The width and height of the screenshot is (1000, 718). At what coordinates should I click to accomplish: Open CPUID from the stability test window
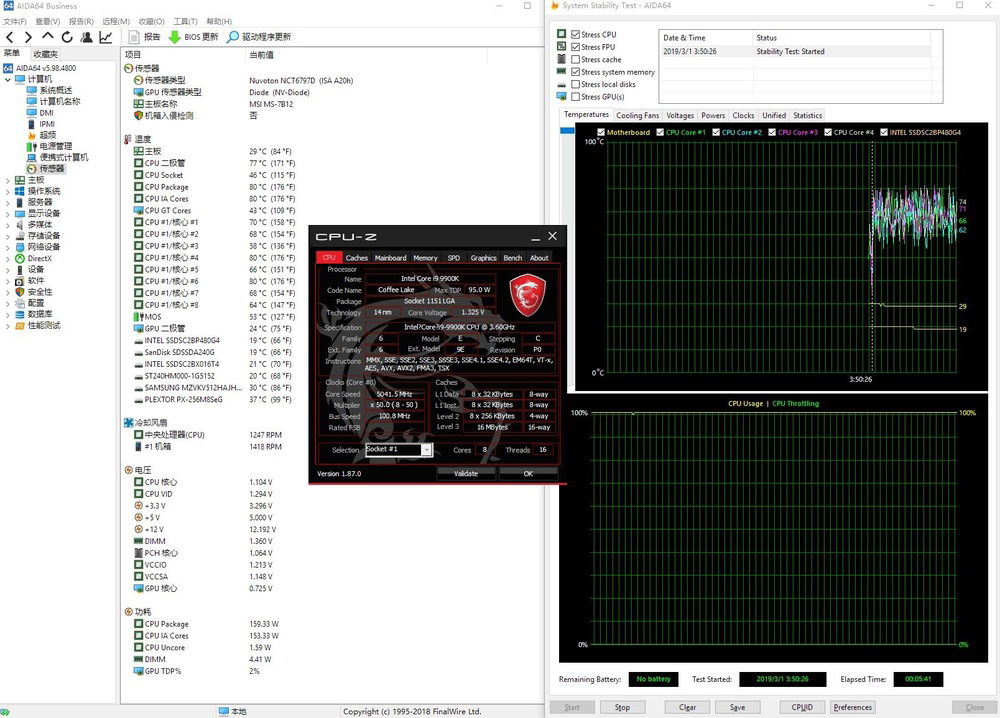click(x=802, y=707)
